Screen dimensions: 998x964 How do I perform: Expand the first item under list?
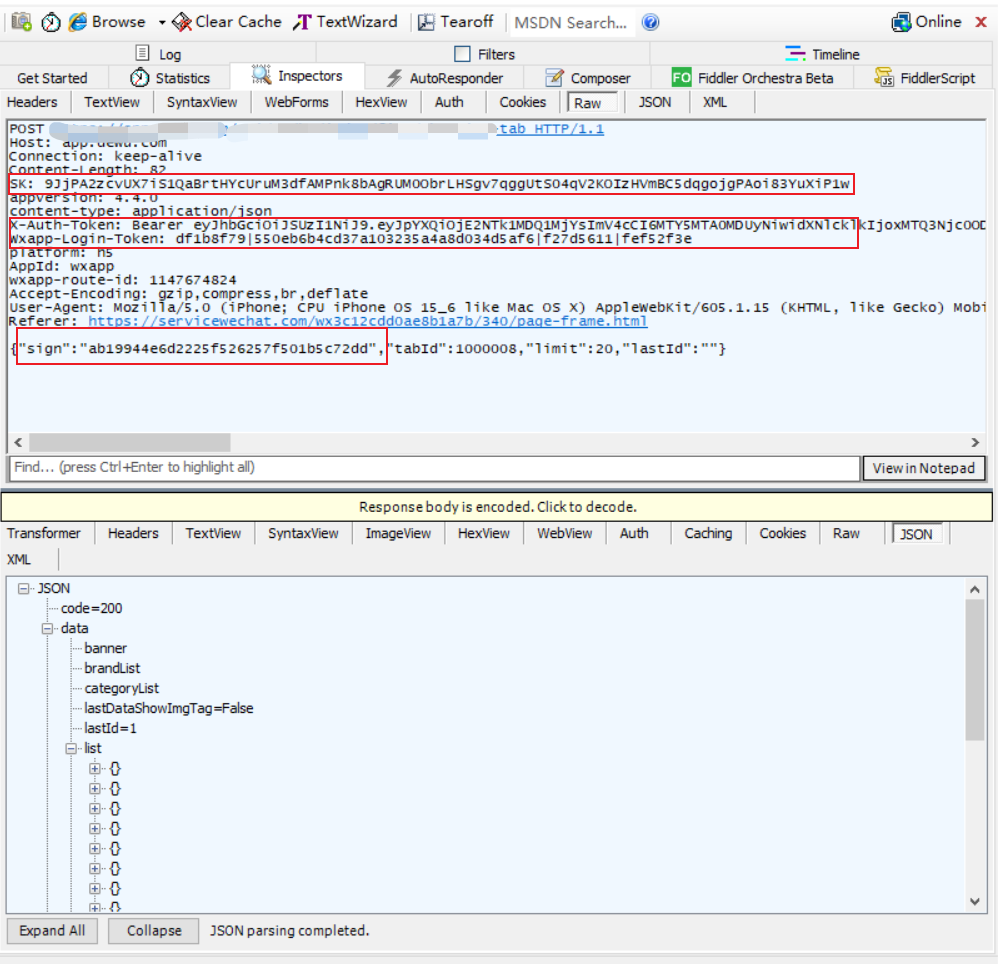pyautogui.click(x=94, y=769)
